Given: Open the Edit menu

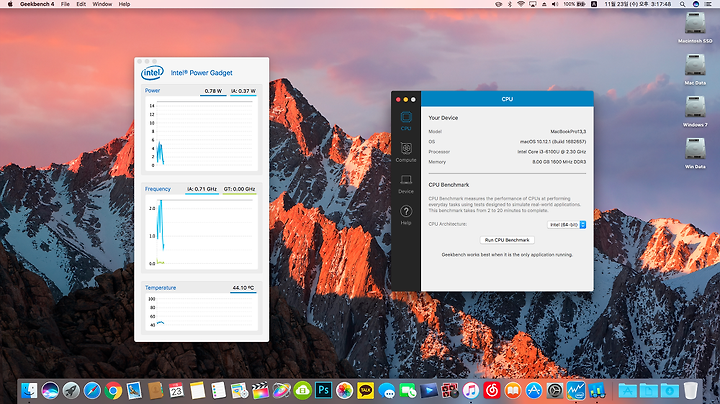Looking at the screenshot, I should (81, 4).
